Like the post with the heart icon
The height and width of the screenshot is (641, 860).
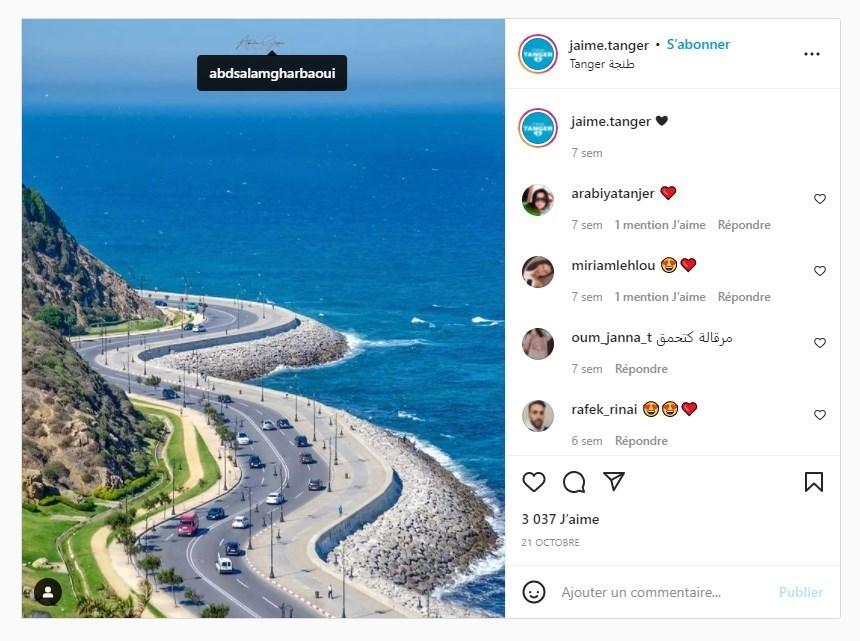click(534, 482)
